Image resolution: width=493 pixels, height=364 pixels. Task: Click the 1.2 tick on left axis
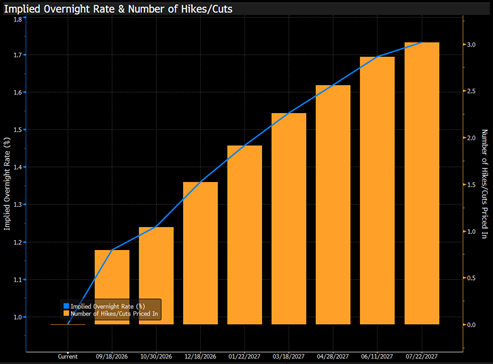pos(18,242)
